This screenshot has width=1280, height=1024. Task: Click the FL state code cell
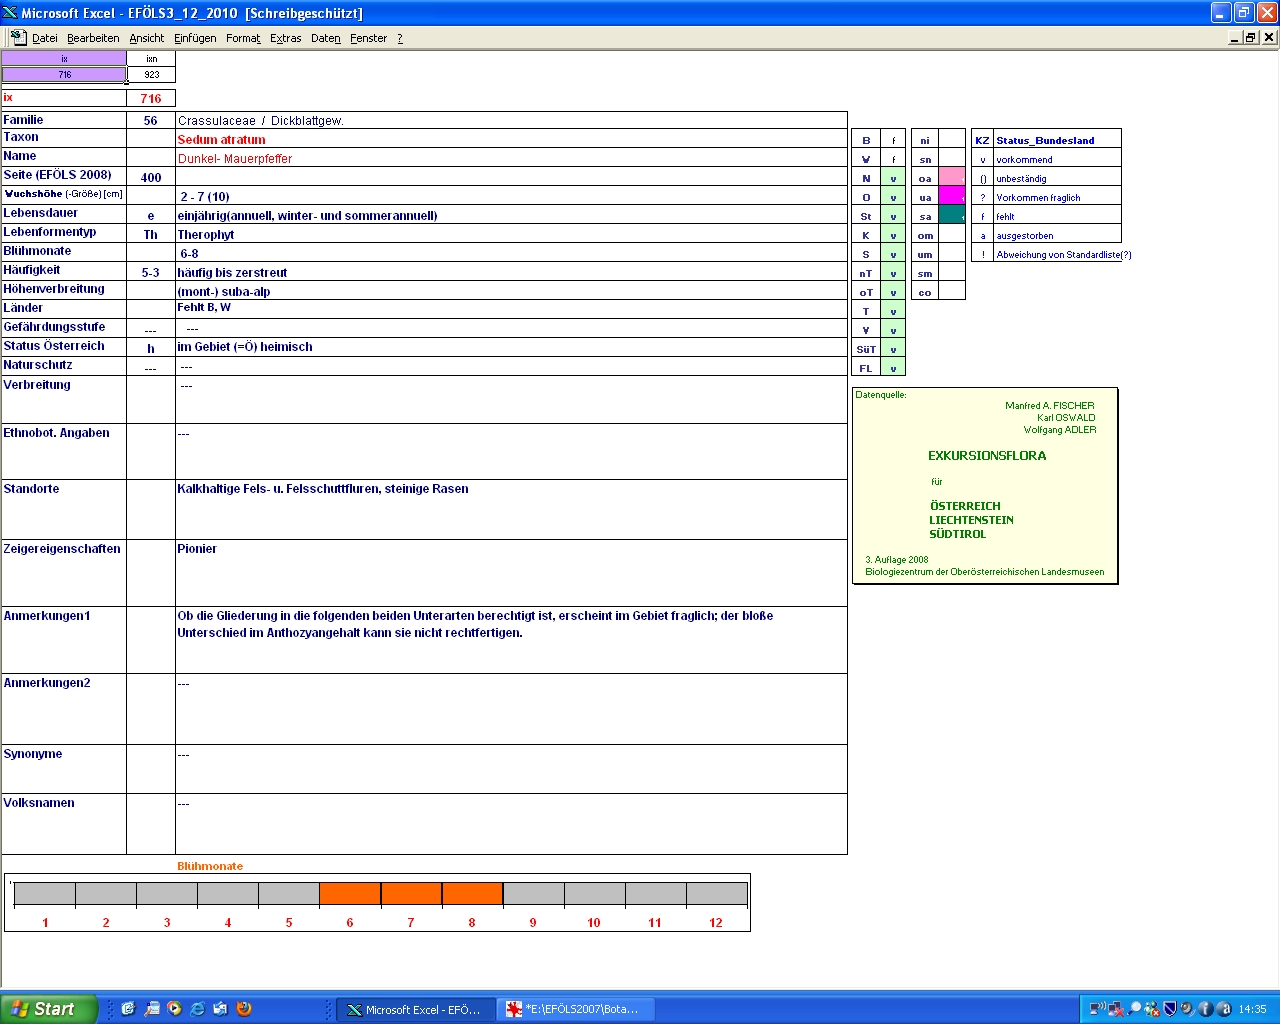pos(866,368)
